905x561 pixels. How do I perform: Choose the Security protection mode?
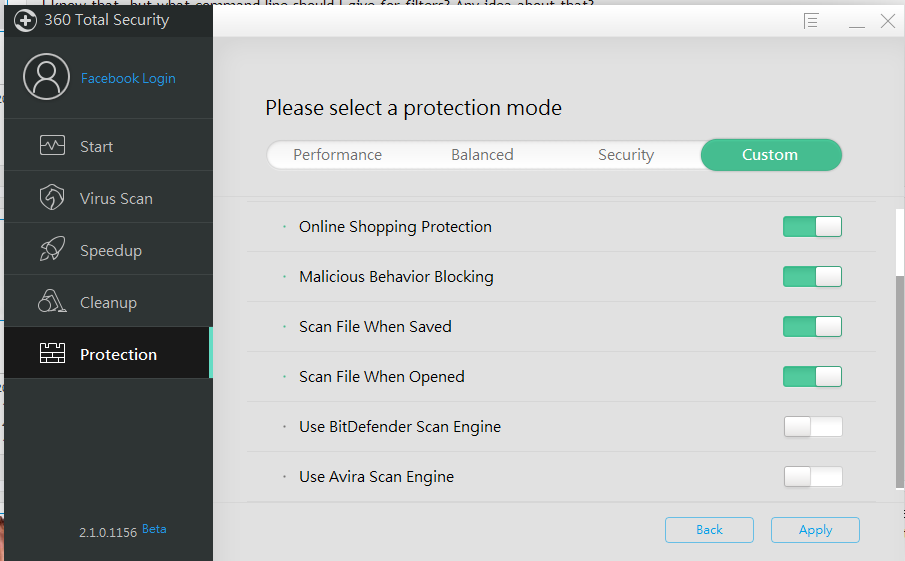[x=626, y=155]
